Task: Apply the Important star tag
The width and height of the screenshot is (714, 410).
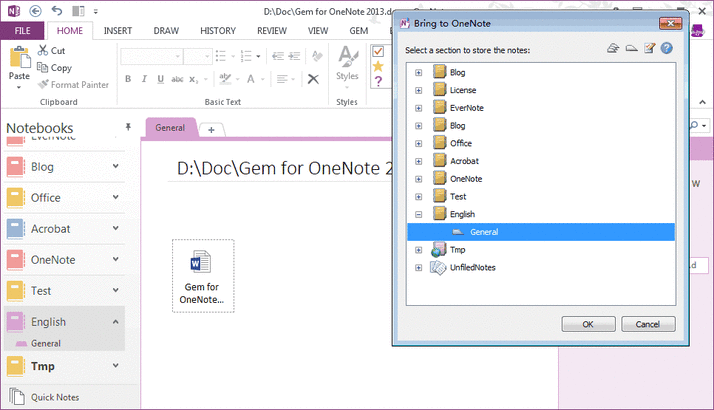Action: [x=378, y=67]
